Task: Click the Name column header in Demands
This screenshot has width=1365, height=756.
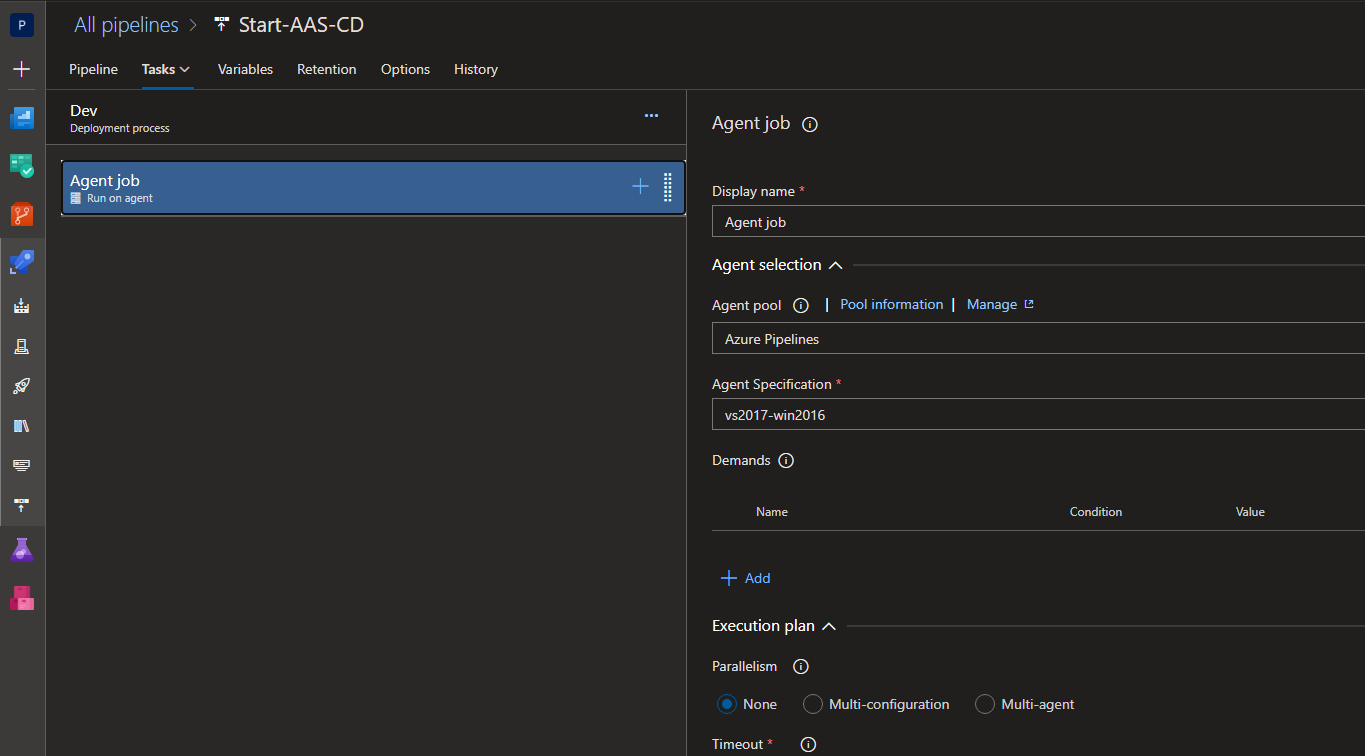Action: pyautogui.click(x=772, y=512)
